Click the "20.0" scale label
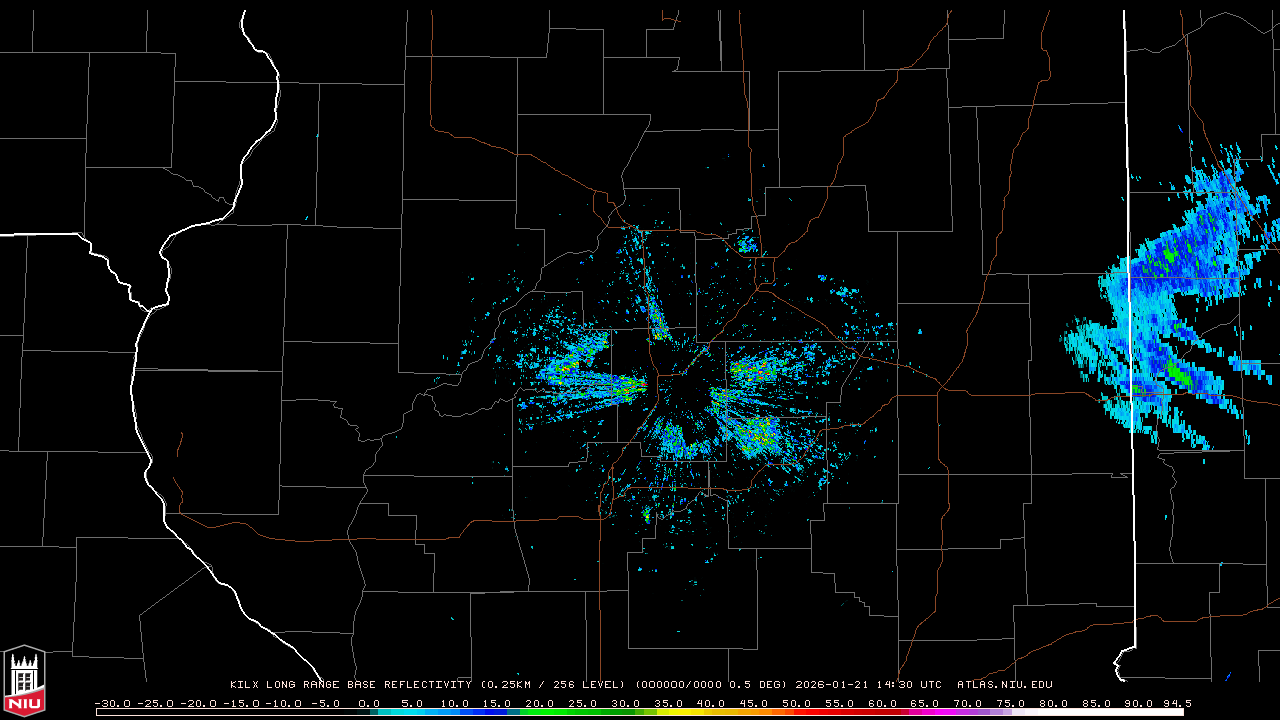 point(540,703)
